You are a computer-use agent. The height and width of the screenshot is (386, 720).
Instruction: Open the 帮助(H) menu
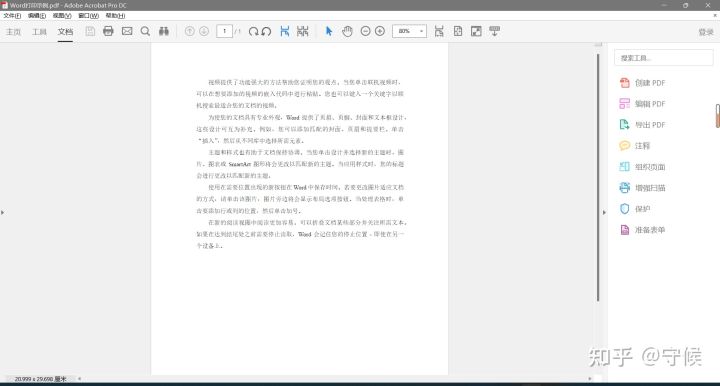pos(115,16)
